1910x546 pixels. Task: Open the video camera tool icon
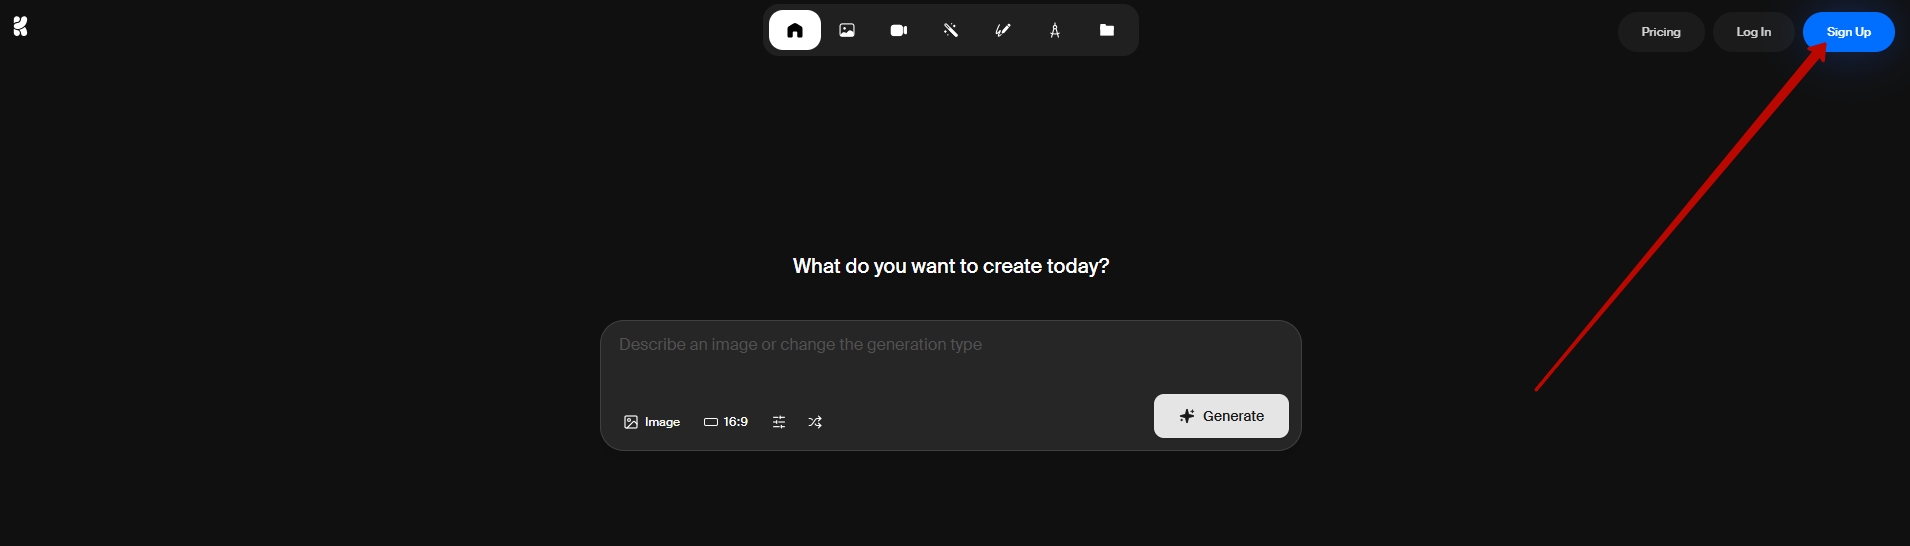click(899, 30)
